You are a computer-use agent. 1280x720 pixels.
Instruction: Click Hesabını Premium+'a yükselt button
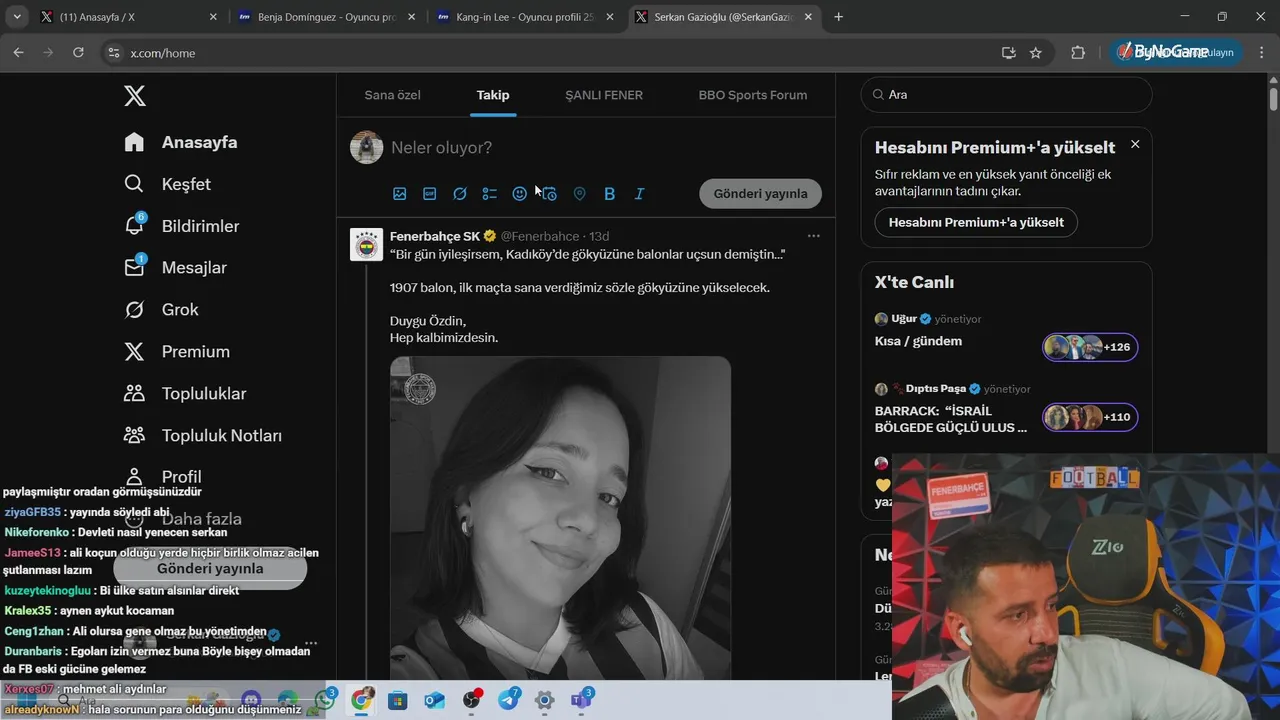(x=976, y=222)
